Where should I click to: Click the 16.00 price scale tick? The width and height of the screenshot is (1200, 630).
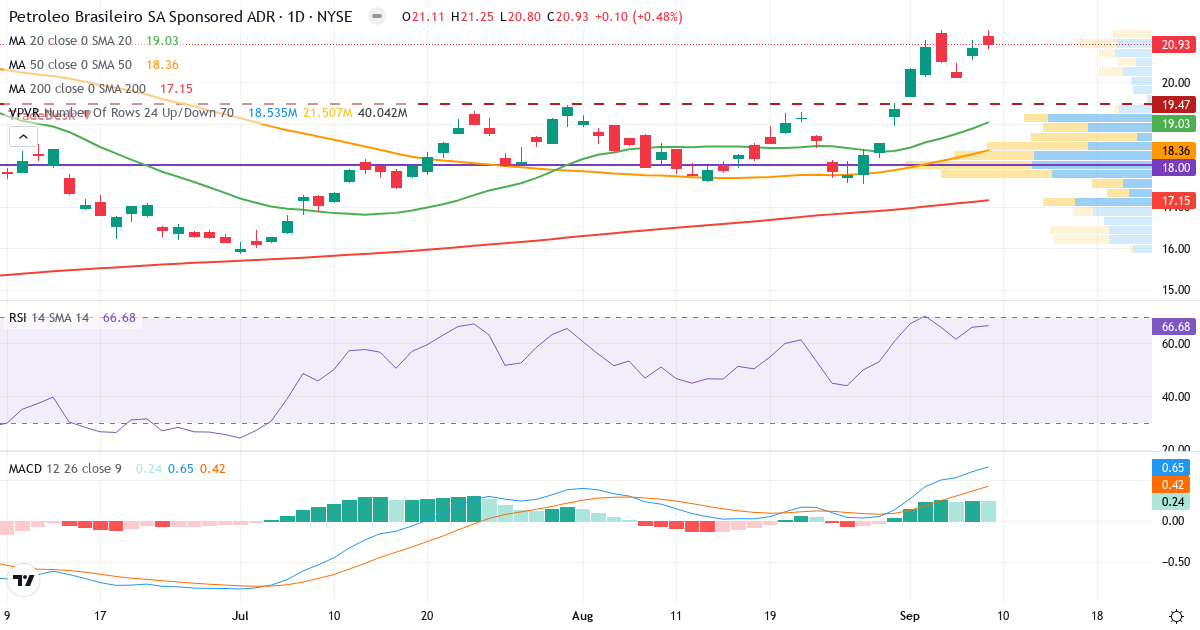tap(1175, 249)
